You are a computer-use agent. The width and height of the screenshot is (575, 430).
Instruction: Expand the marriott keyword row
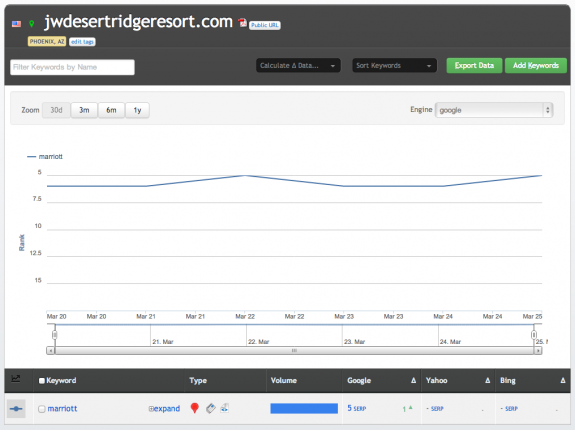click(x=164, y=408)
